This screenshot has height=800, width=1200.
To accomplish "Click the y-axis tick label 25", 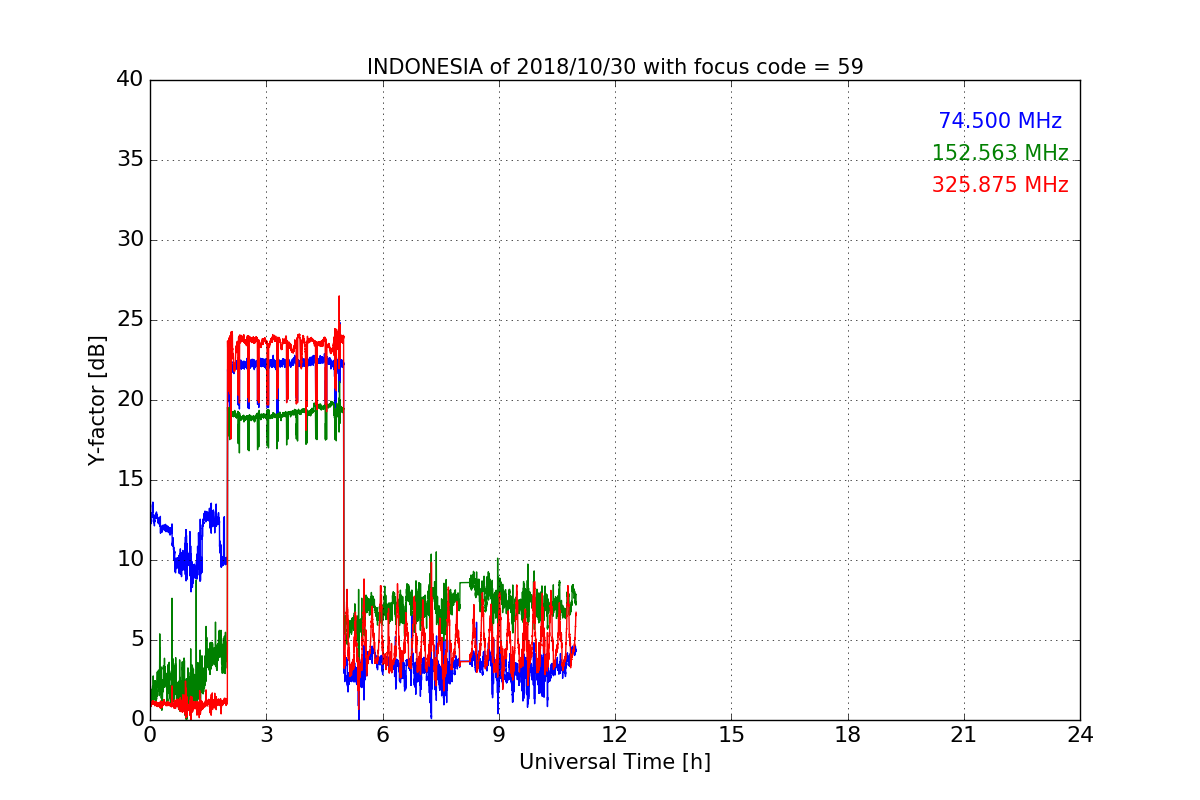I will [130, 320].
